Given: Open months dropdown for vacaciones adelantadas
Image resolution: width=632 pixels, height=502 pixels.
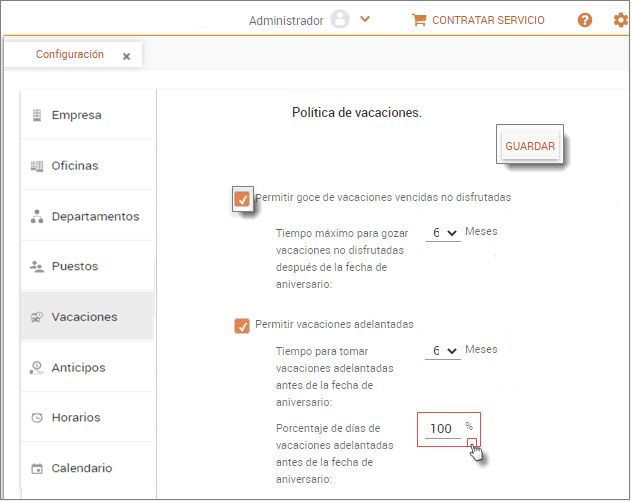Looking at the screenshot, I should pyautogui.click(x=443, y=351).
